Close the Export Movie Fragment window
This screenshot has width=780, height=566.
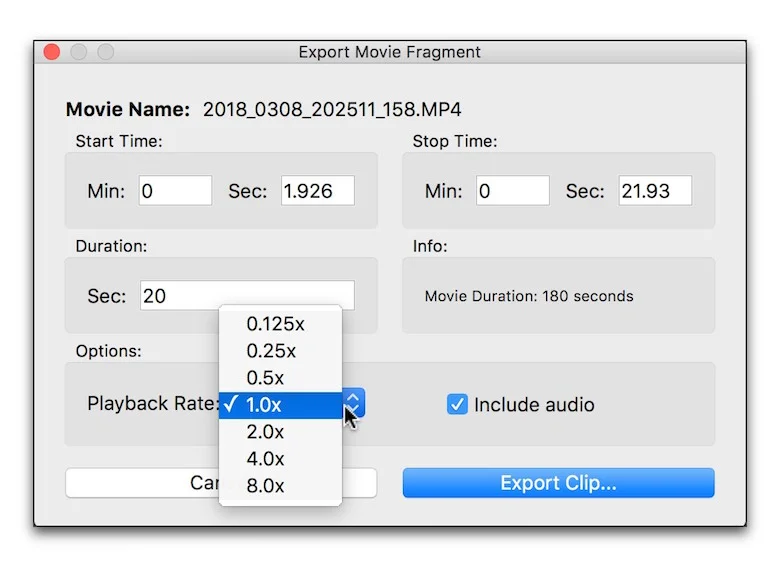52,52
